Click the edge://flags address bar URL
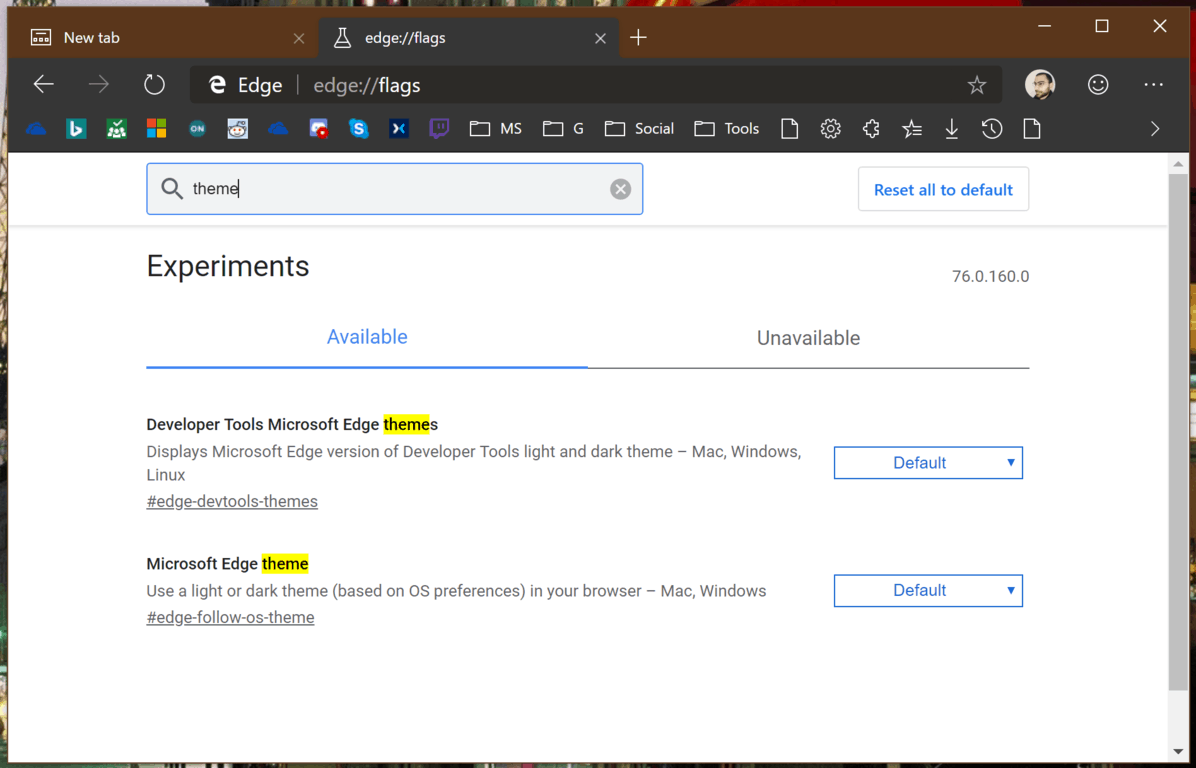The height and width of the screenshot is (768, 1196). coord(367,85)
